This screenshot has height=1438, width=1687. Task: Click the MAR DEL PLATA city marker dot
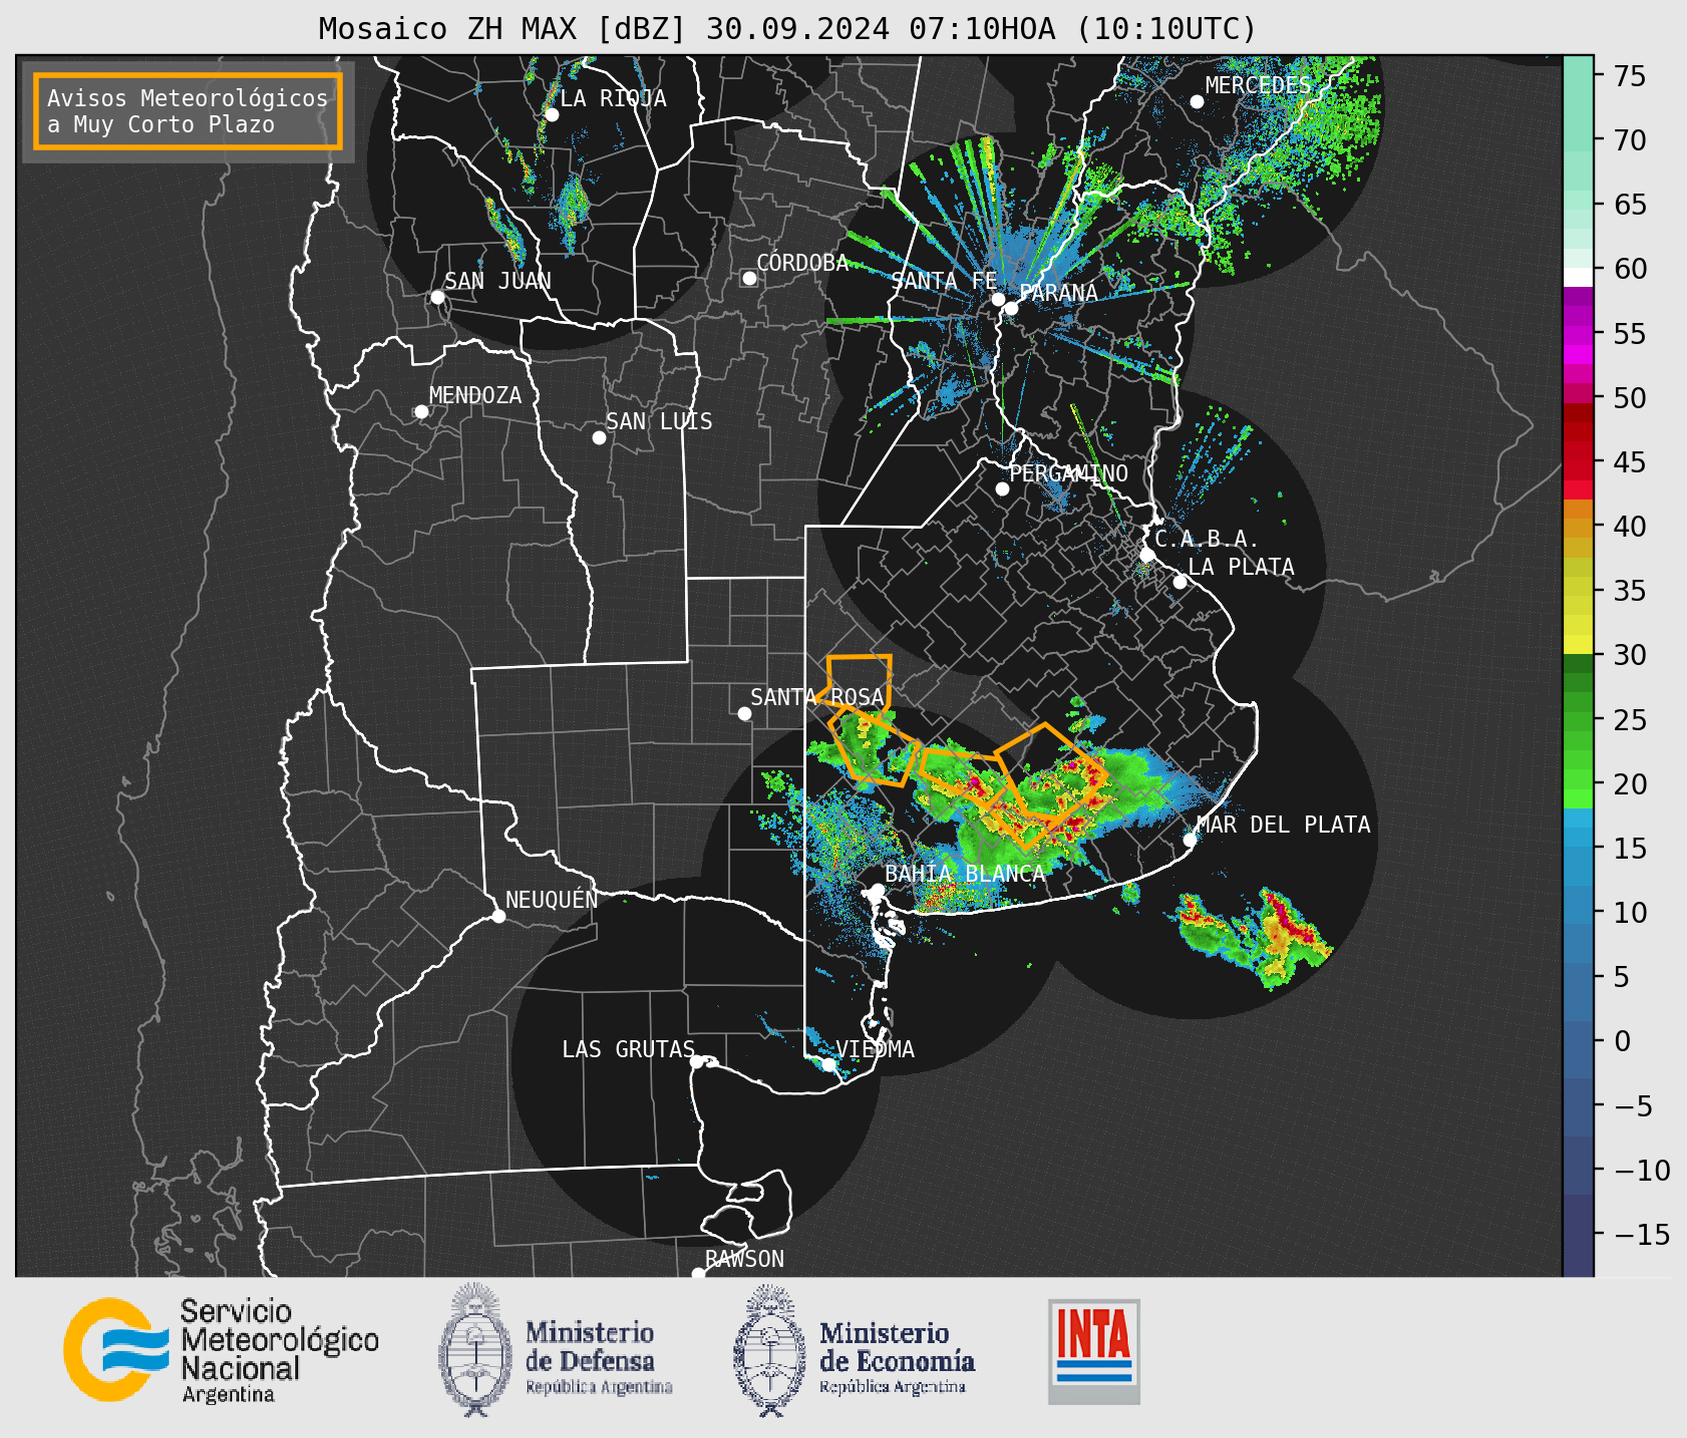(x=1190, y=840)
